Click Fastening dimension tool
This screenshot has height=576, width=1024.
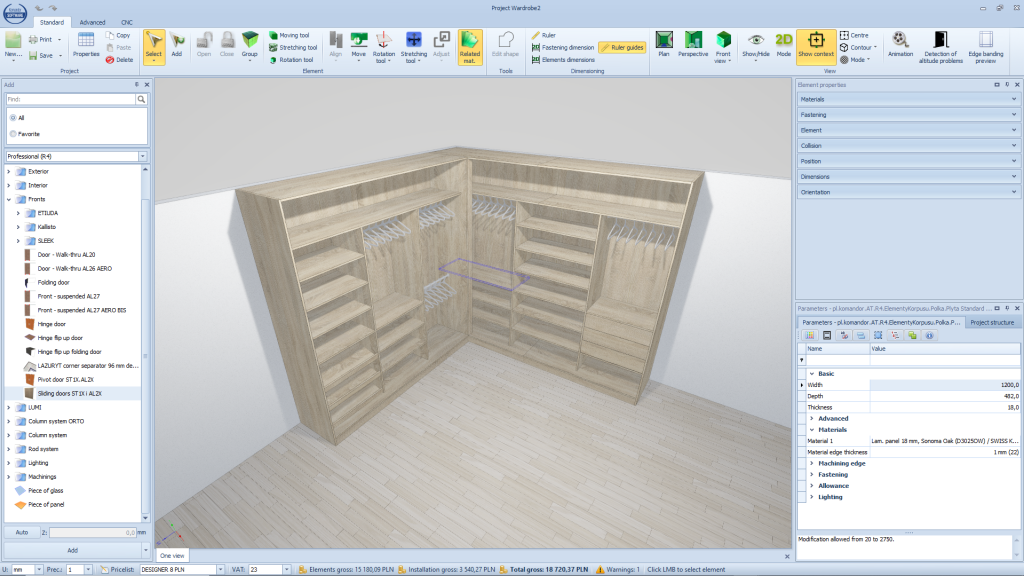(x=562, y=48)
